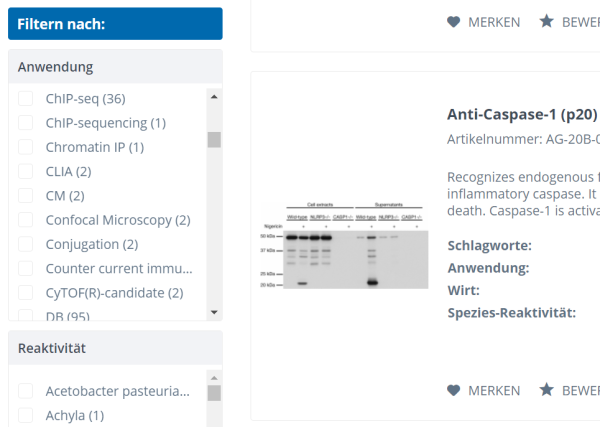
Task: Open the Western blot product thumbnail
Action: tap(341, 242)
